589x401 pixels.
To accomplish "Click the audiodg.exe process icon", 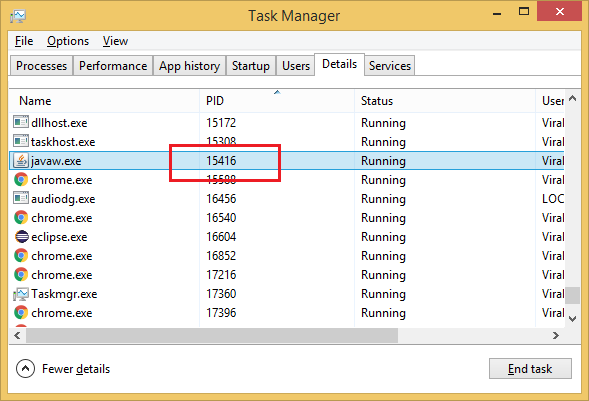I will 21,198.
